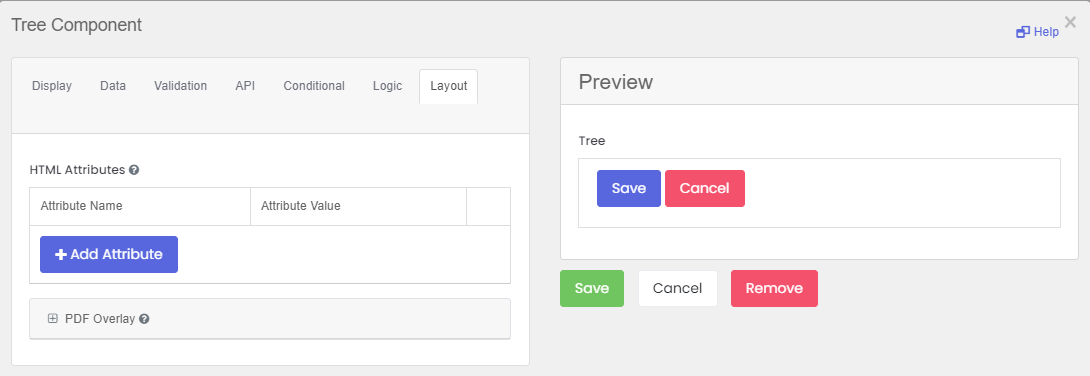Expand the PDF Overlay plus icon
The image size is (1090, 376).
(x=52, y=318)
